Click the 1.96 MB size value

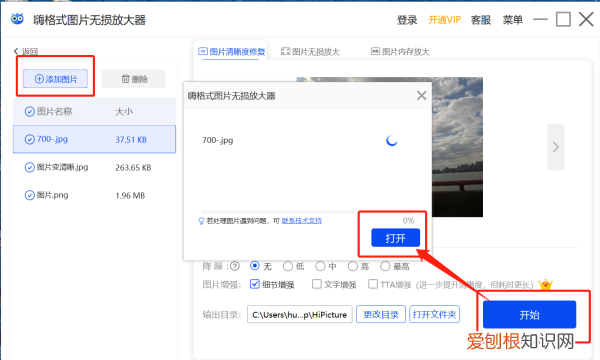(x=130, y=195)
